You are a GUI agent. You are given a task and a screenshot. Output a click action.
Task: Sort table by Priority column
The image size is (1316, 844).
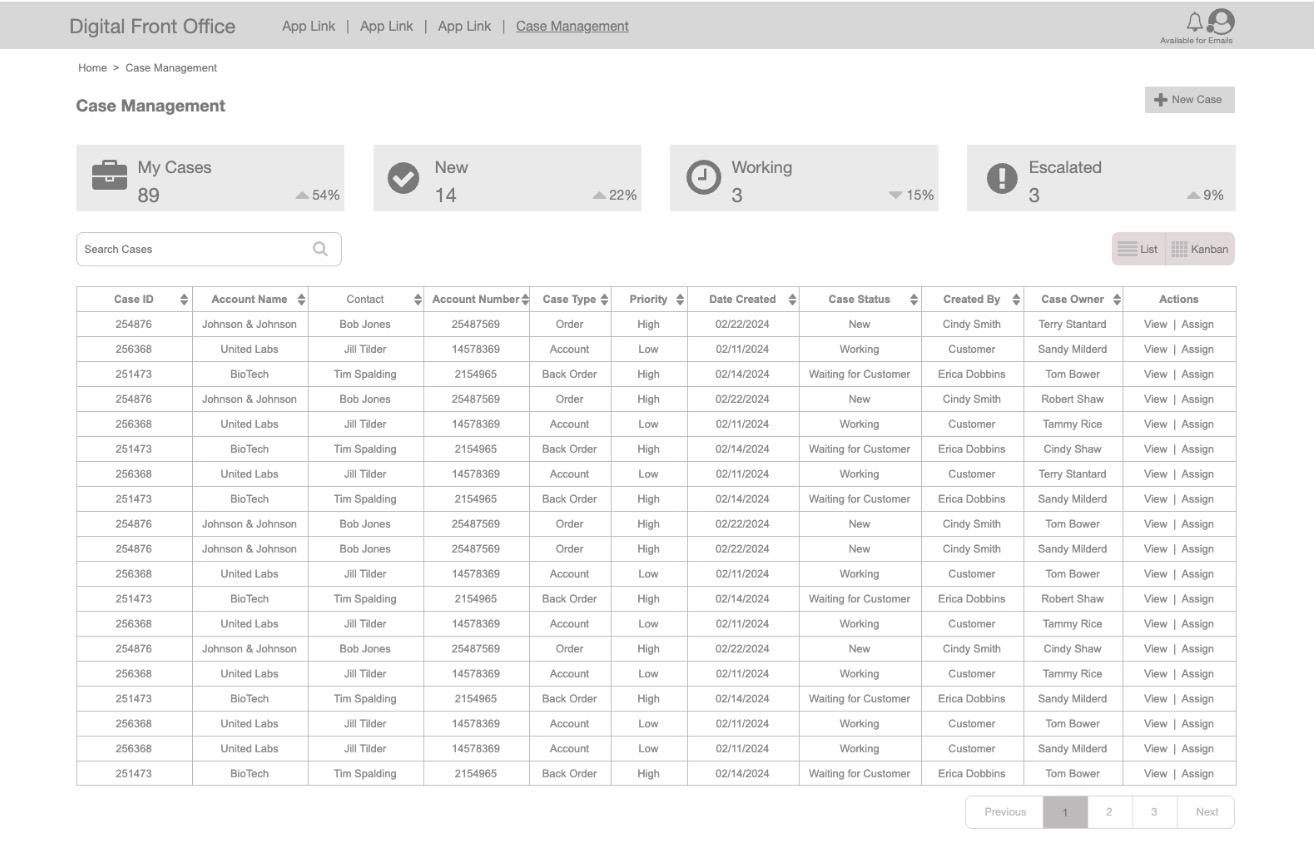pos(680,300)
